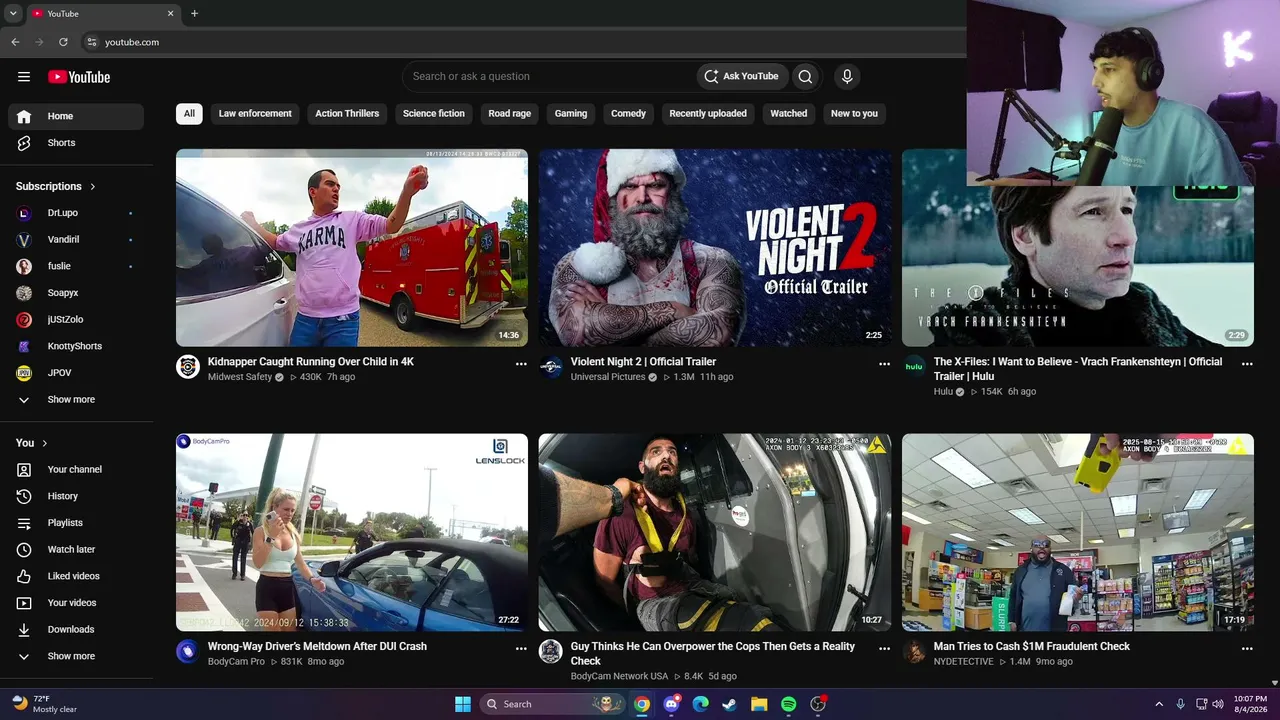
Task: Open Spotify from the taskbar
Action: pos(788,704)
